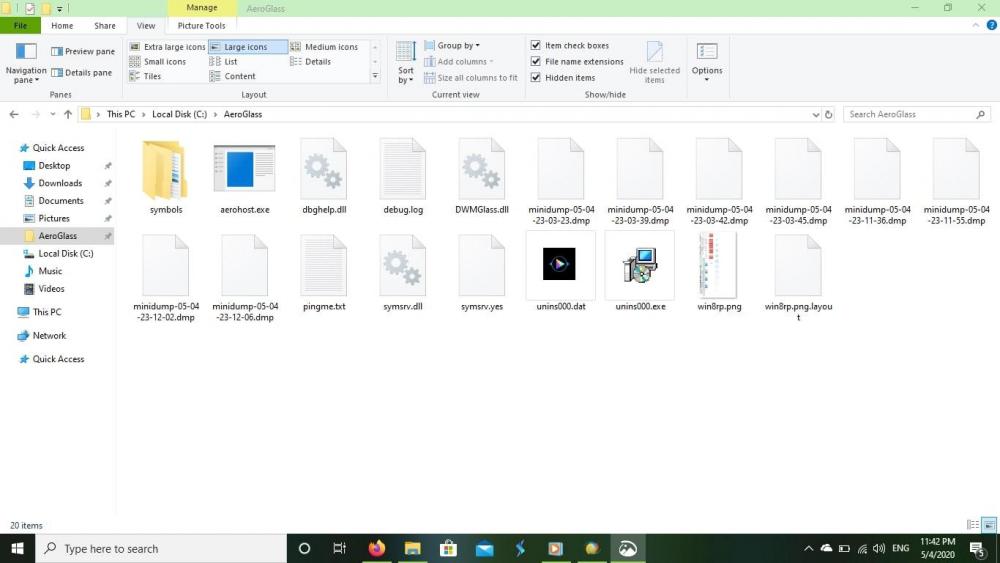Toggle Item check boxes option
Screen dimensions: 1000x563
pos(536,46)
